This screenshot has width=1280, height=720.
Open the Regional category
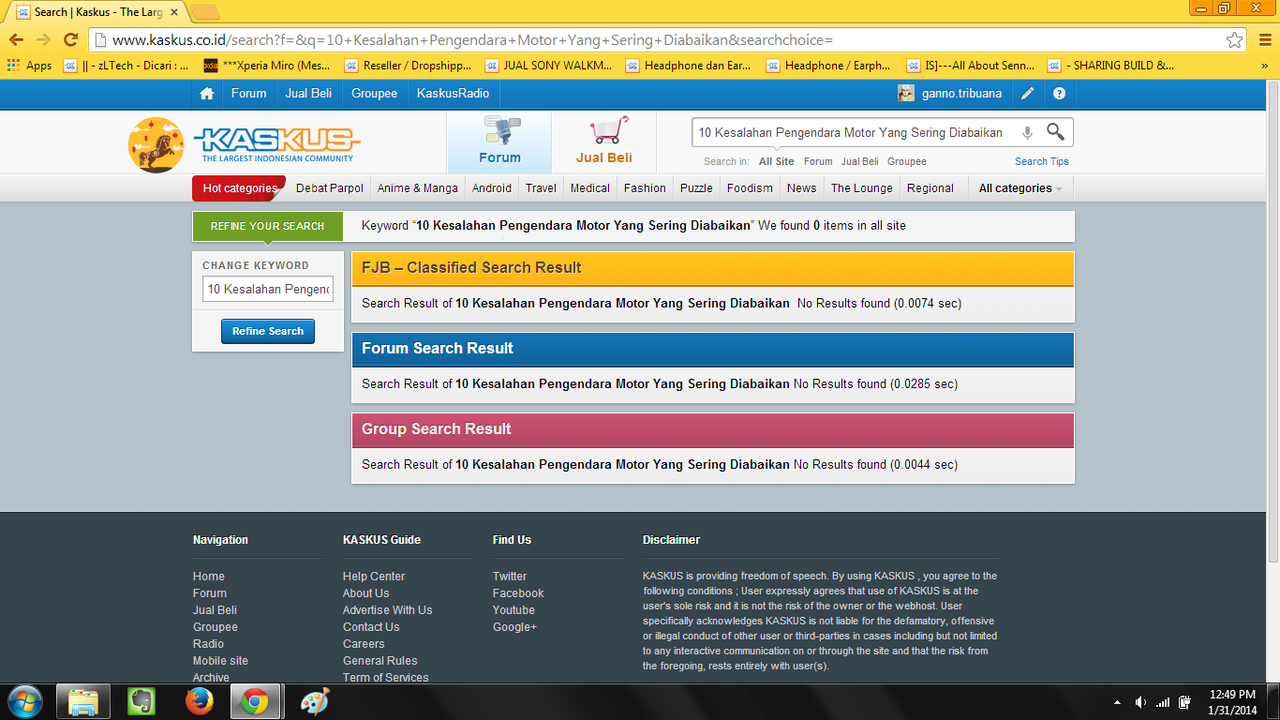tap(930, 188)
